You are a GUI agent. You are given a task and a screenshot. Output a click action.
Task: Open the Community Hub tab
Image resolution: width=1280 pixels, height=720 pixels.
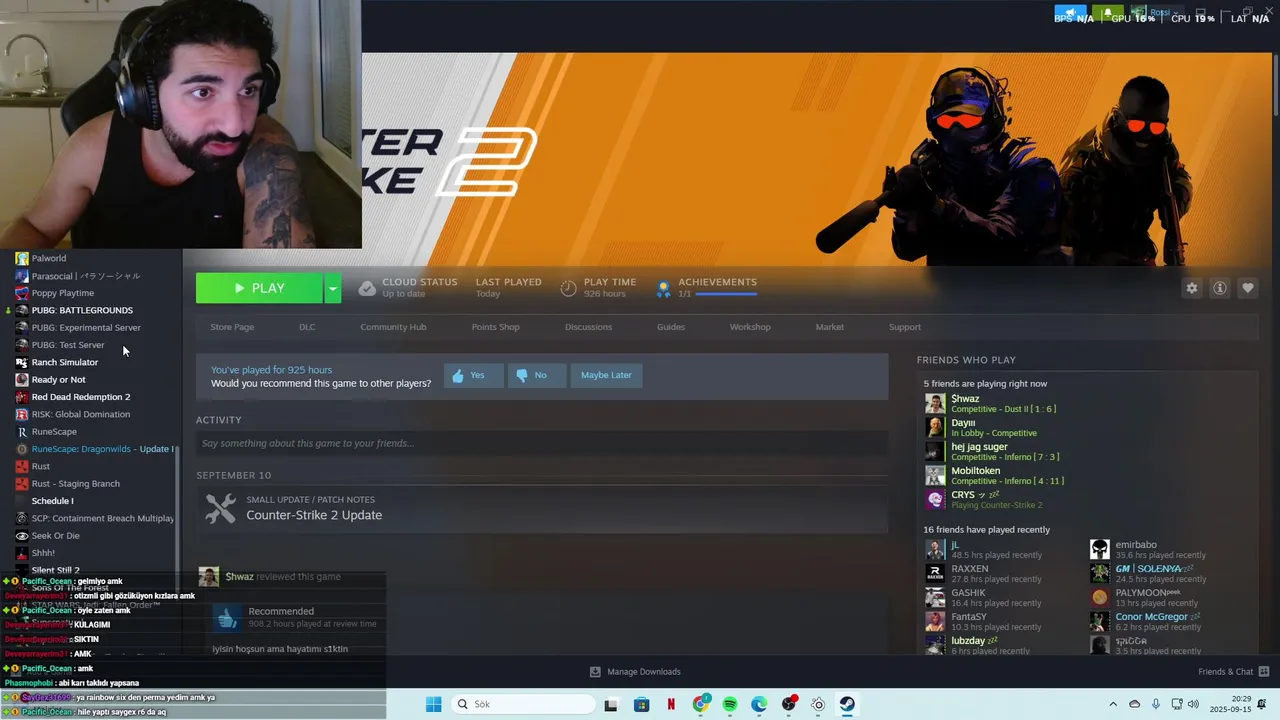(x=393, y=327)
